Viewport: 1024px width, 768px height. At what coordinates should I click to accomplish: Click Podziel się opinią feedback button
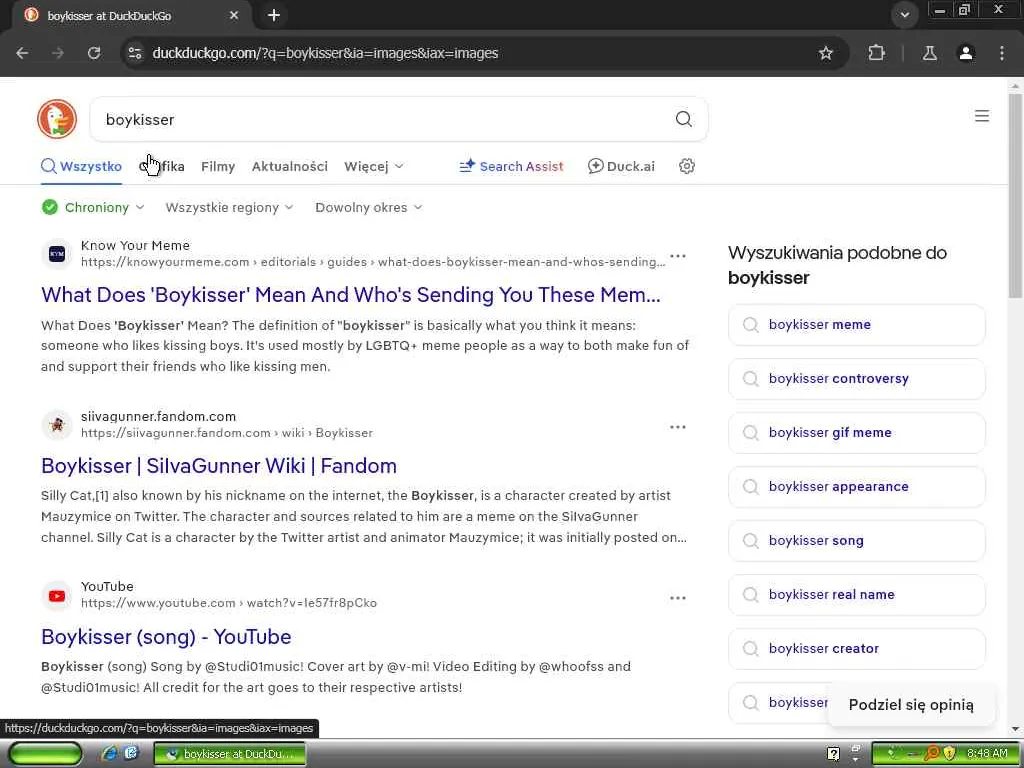tap(911, 705)
